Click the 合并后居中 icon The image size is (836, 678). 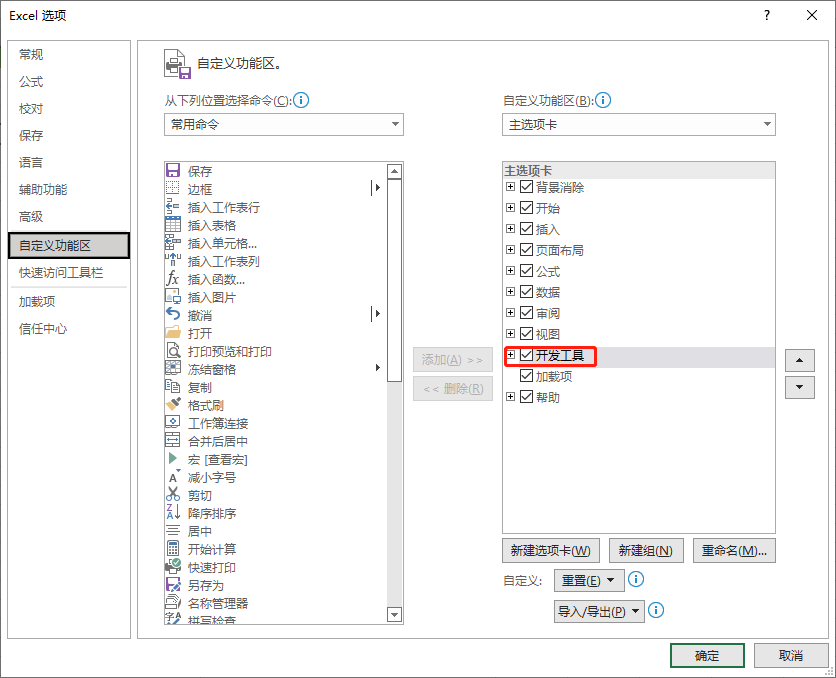173,440
